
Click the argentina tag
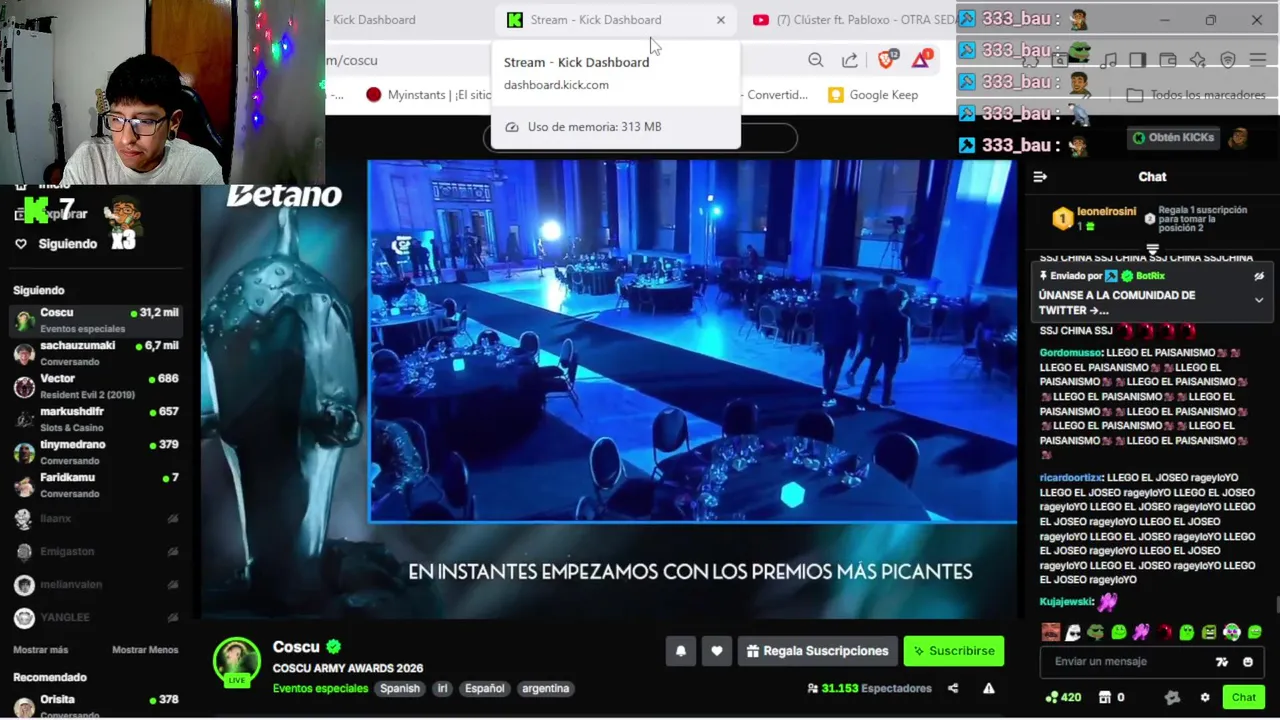point(545,688)
